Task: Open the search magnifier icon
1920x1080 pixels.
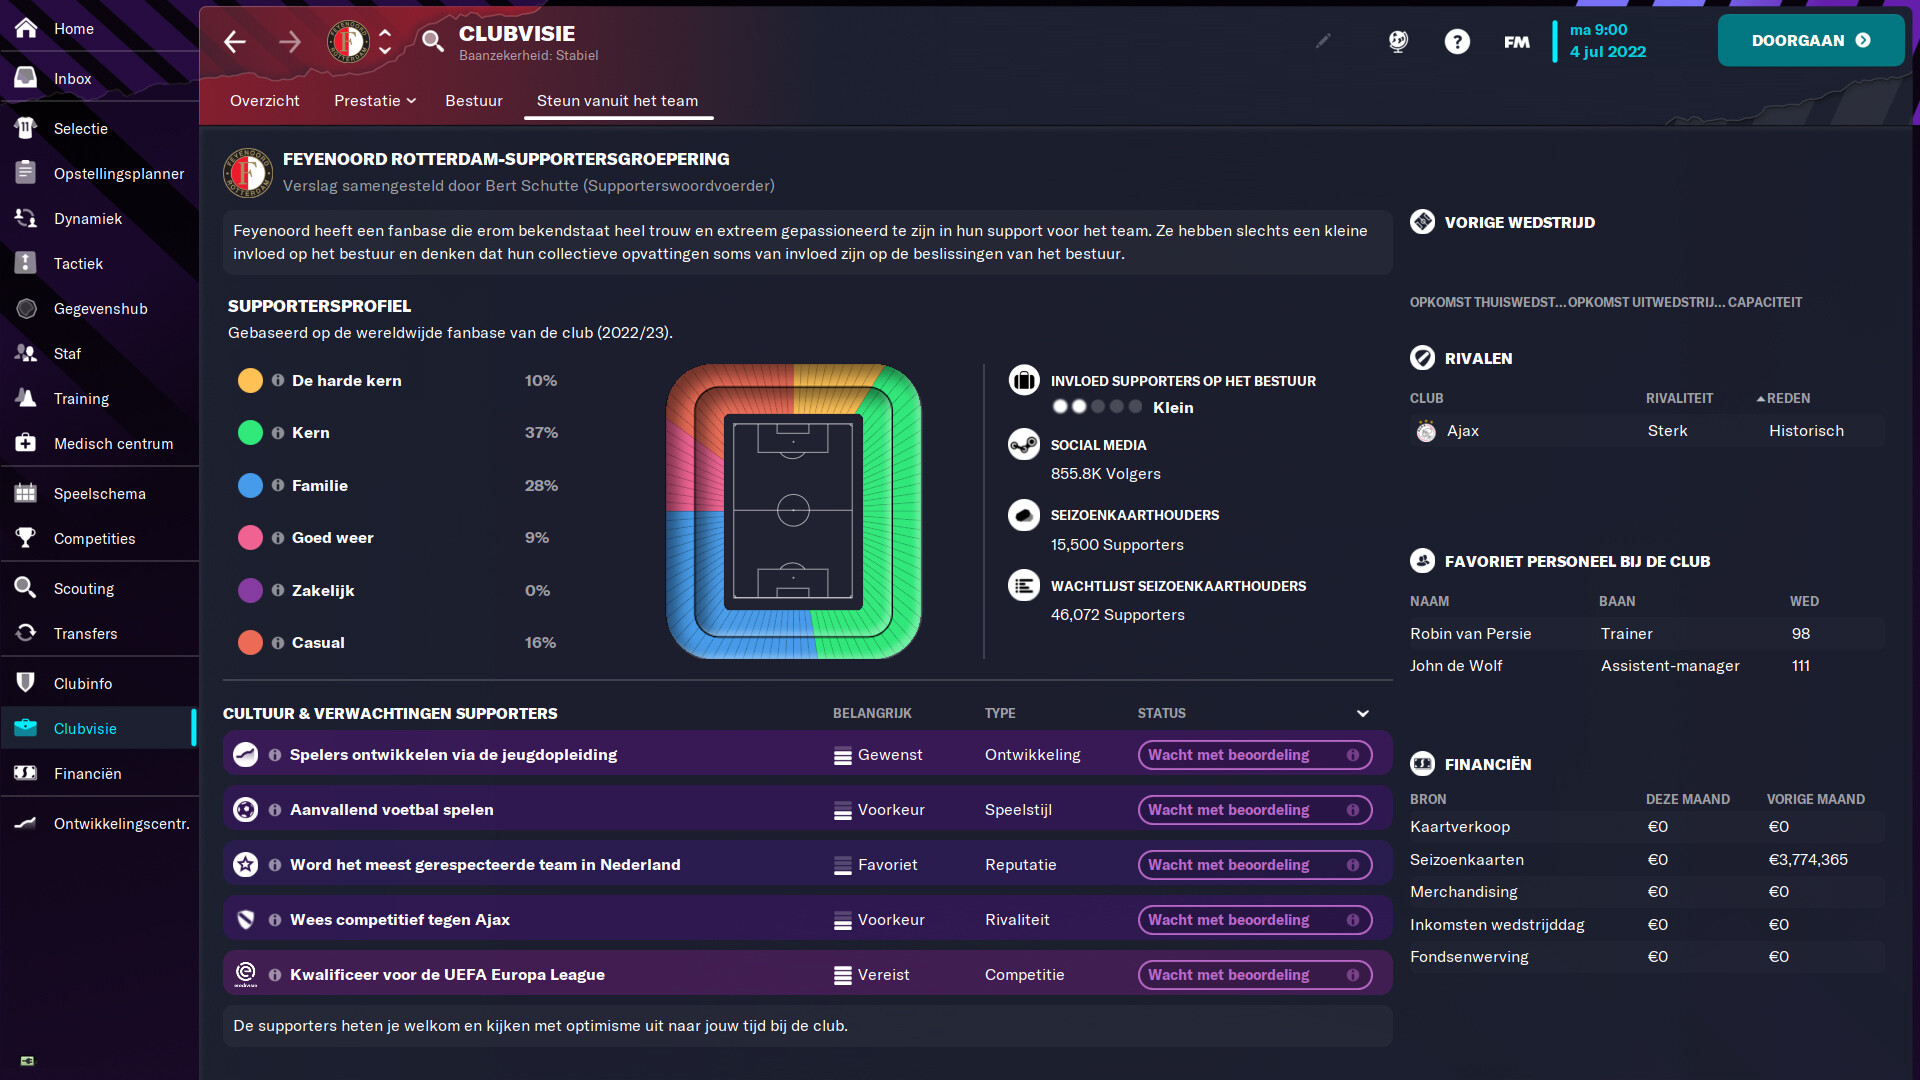Action: 432,41
